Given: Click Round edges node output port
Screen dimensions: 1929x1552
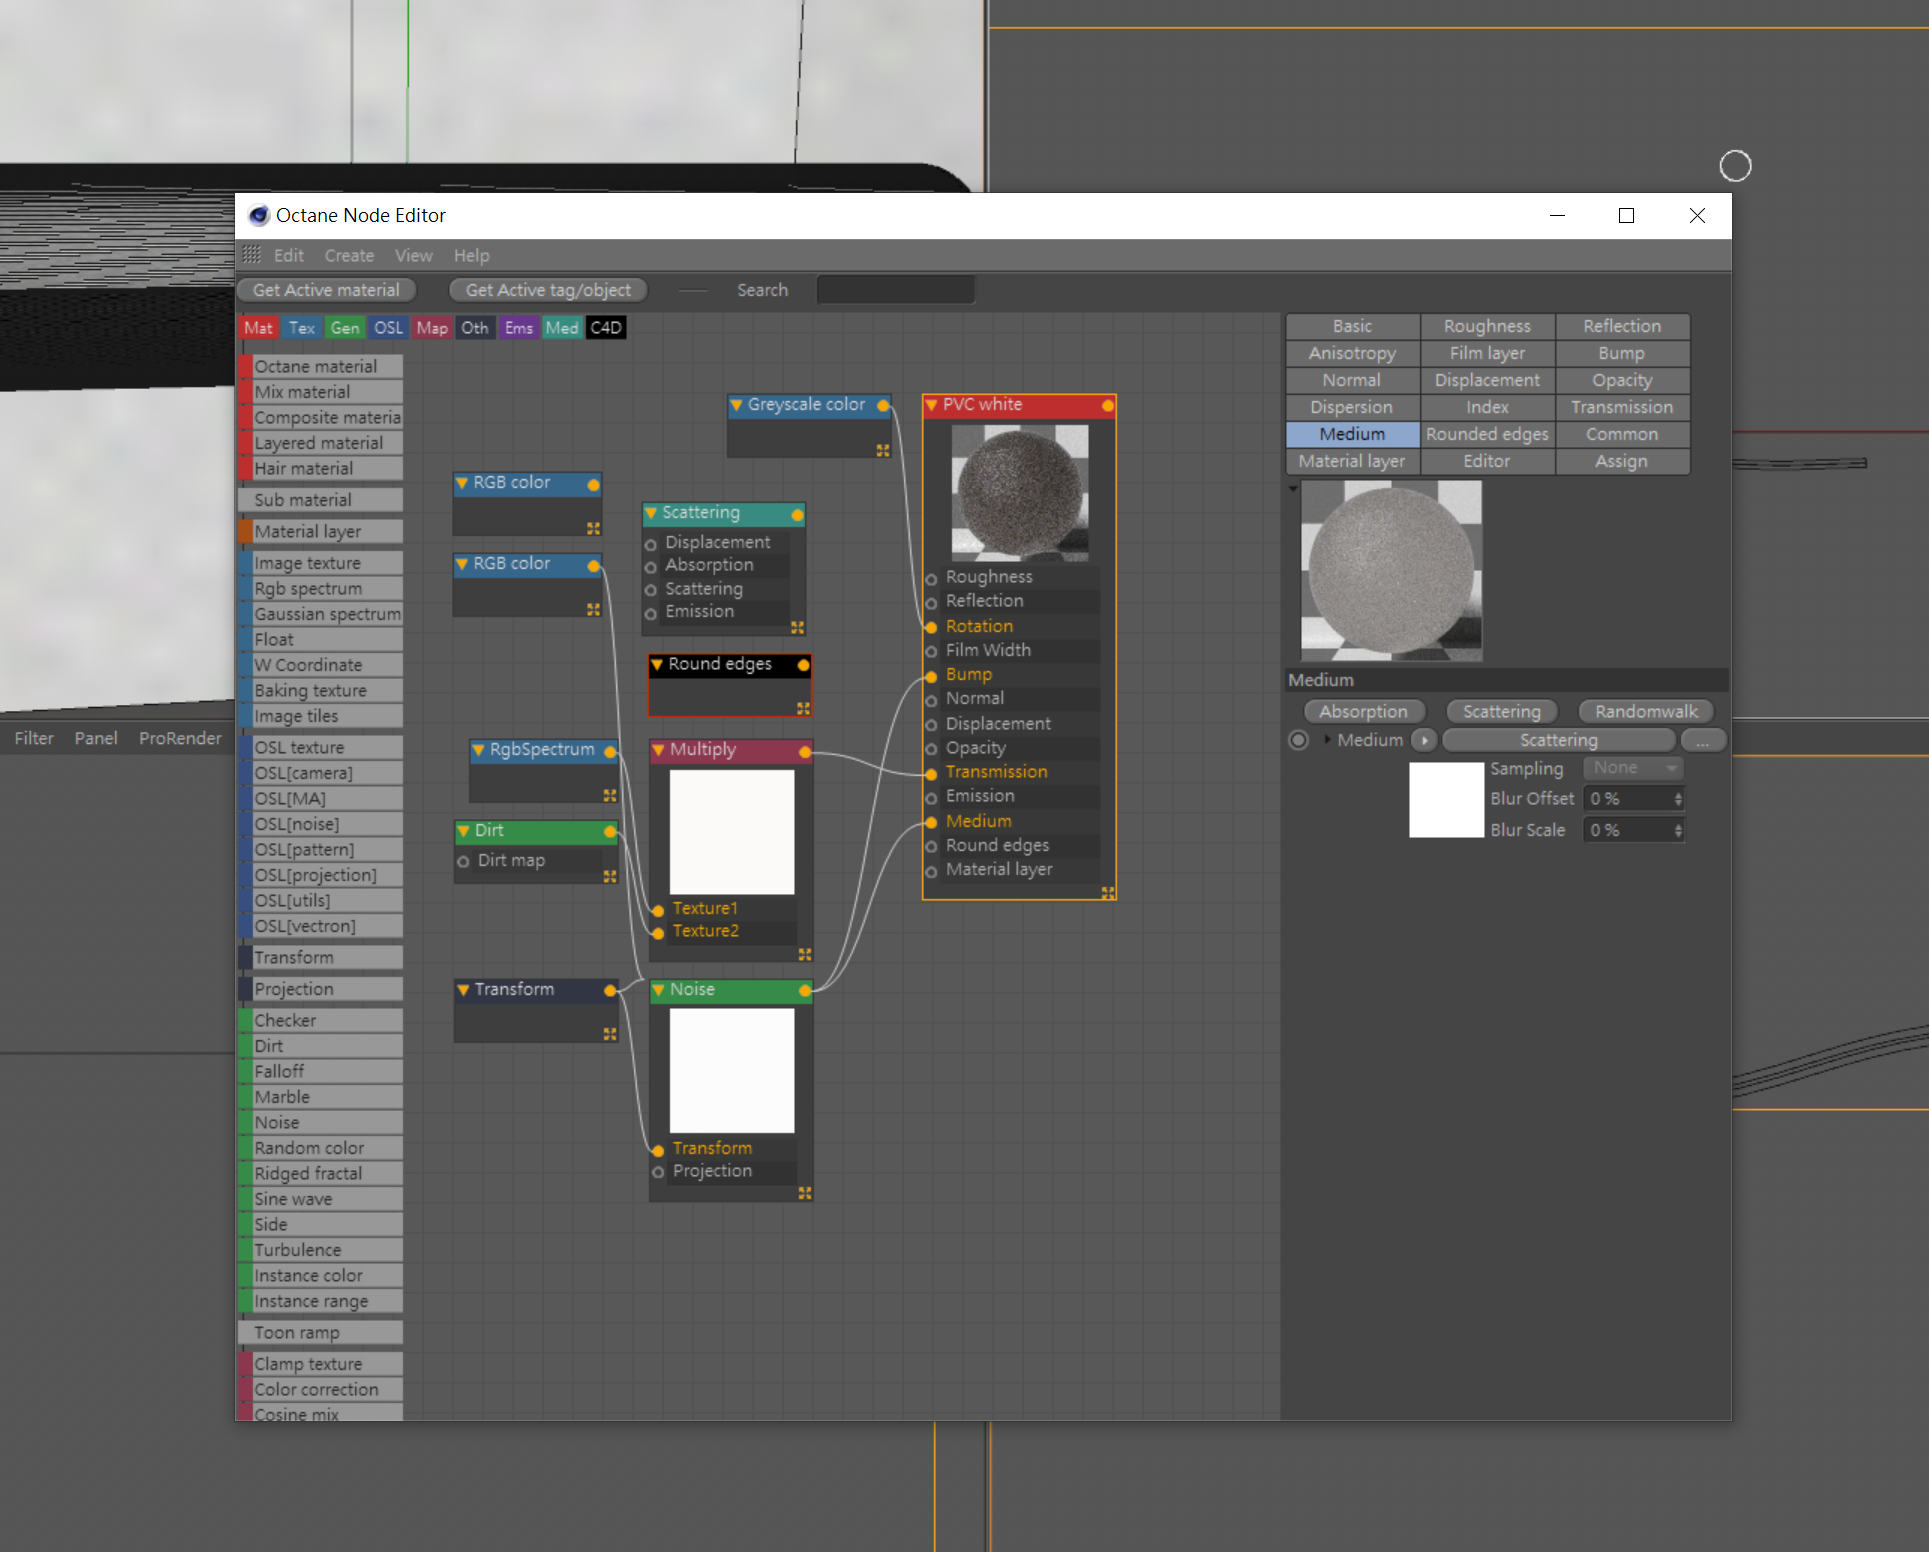Looking at the screenshot, I should (x=803, y=665).
